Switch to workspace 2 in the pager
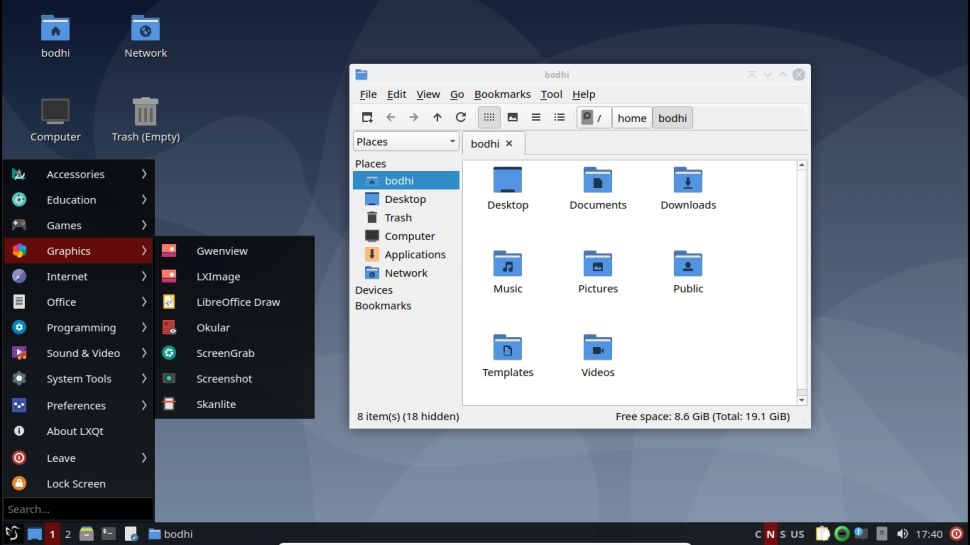Image resolution: width=970 pixels, height=545 pixels. tap(68, 534)
